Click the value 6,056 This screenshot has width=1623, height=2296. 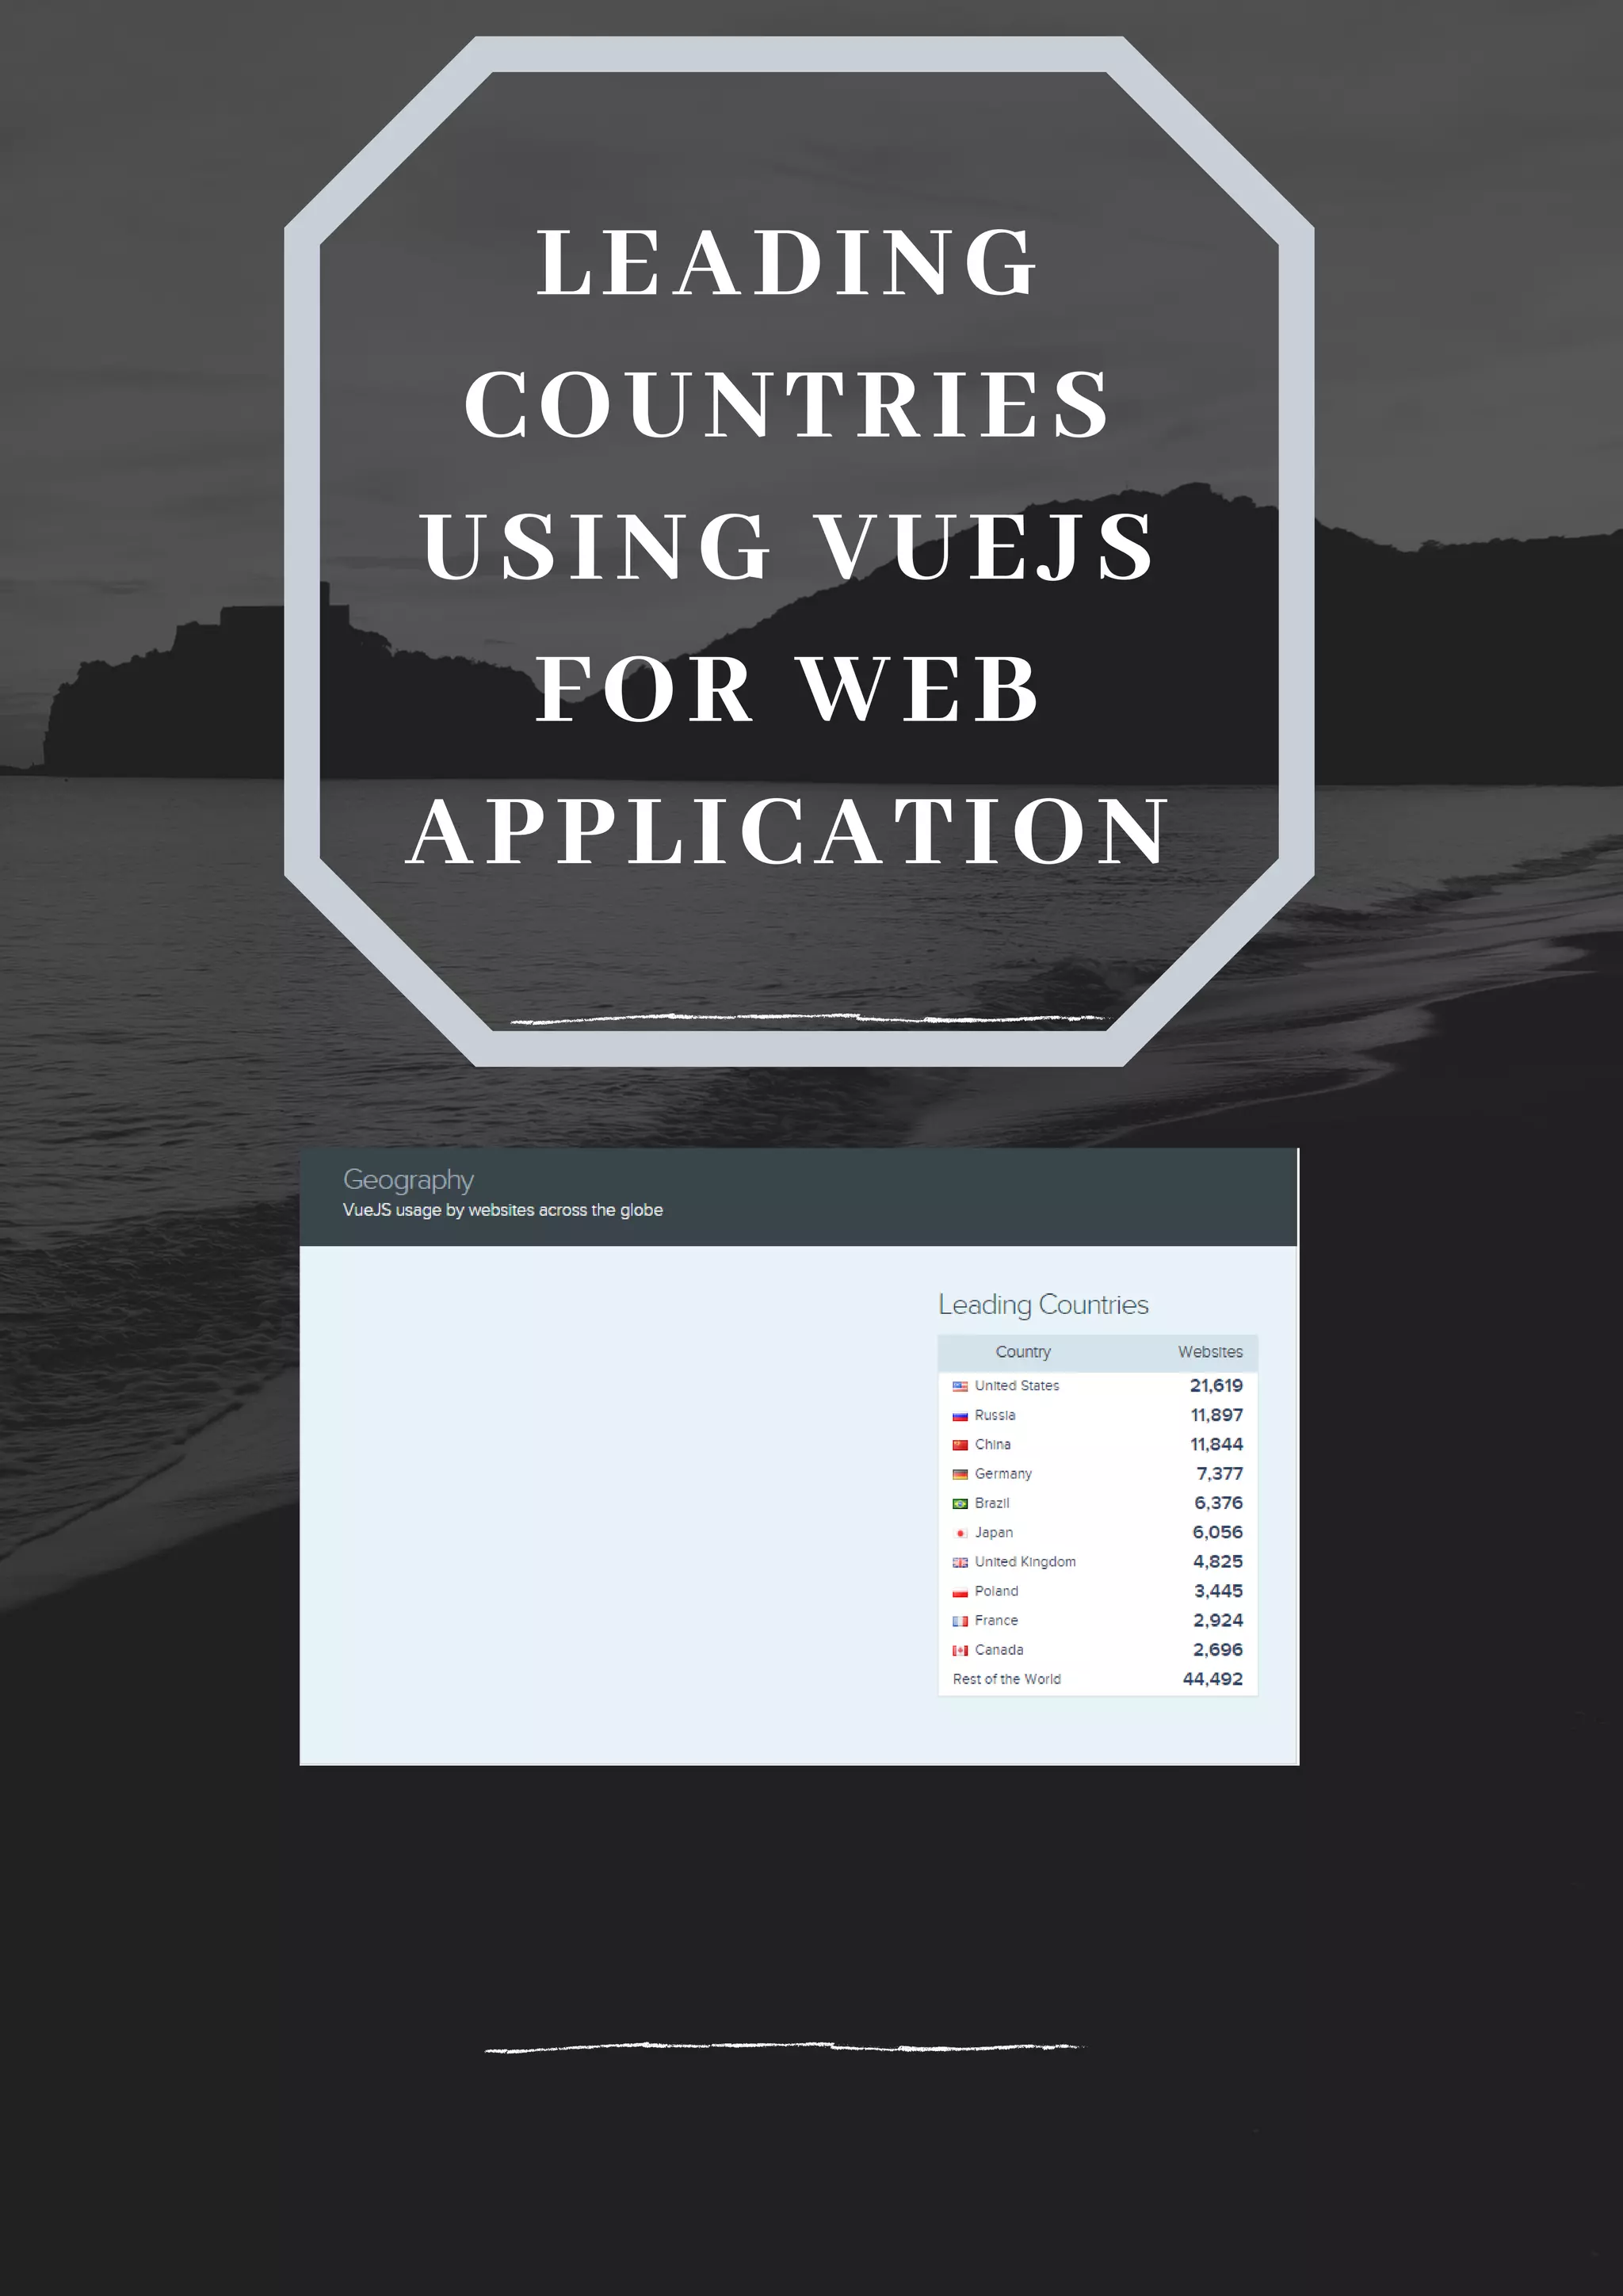1218,1532
